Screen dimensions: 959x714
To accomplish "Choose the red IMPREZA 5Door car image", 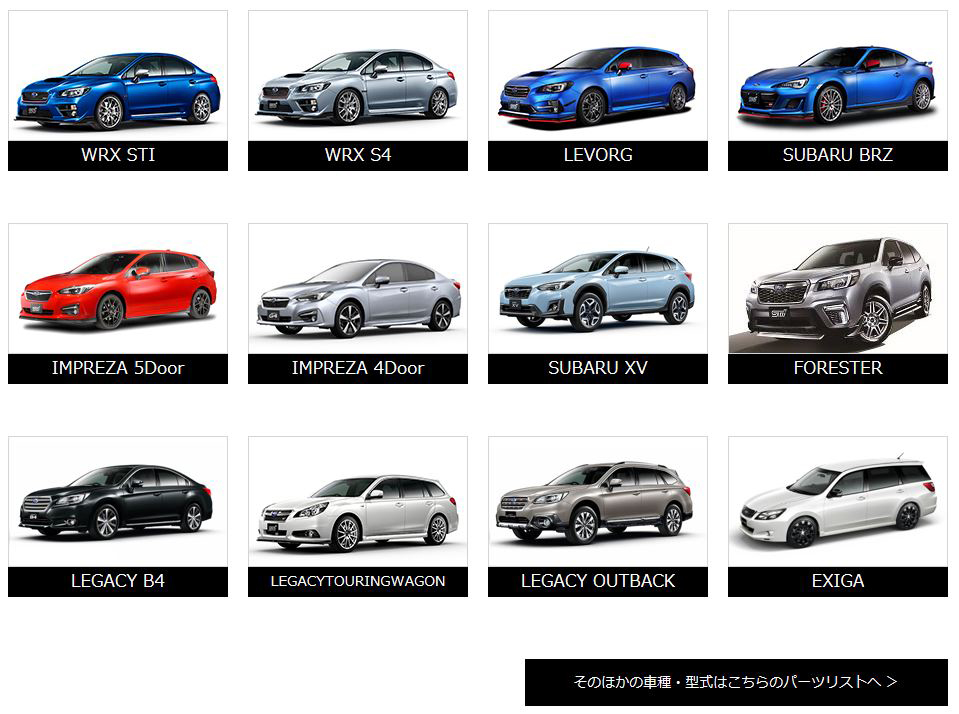I will pos(118,290).
